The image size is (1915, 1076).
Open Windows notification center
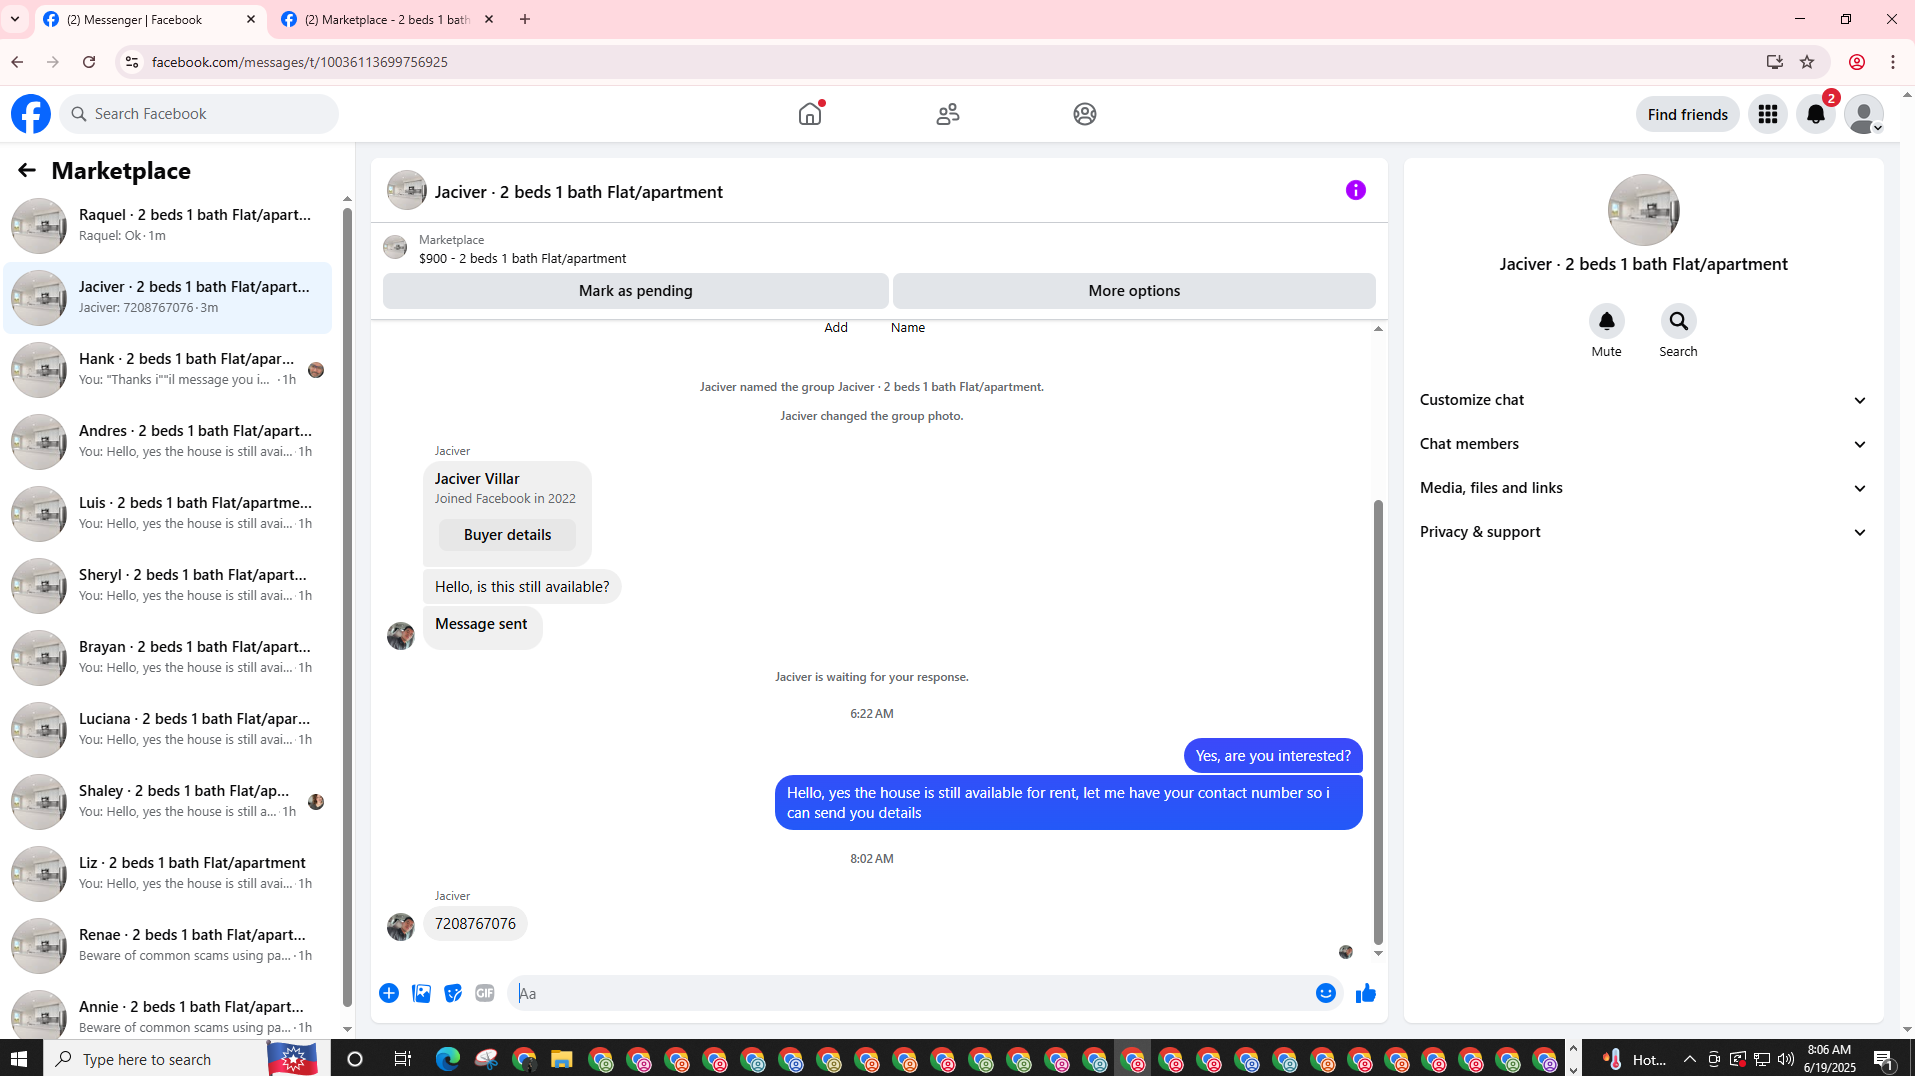coord(1884,1059)
